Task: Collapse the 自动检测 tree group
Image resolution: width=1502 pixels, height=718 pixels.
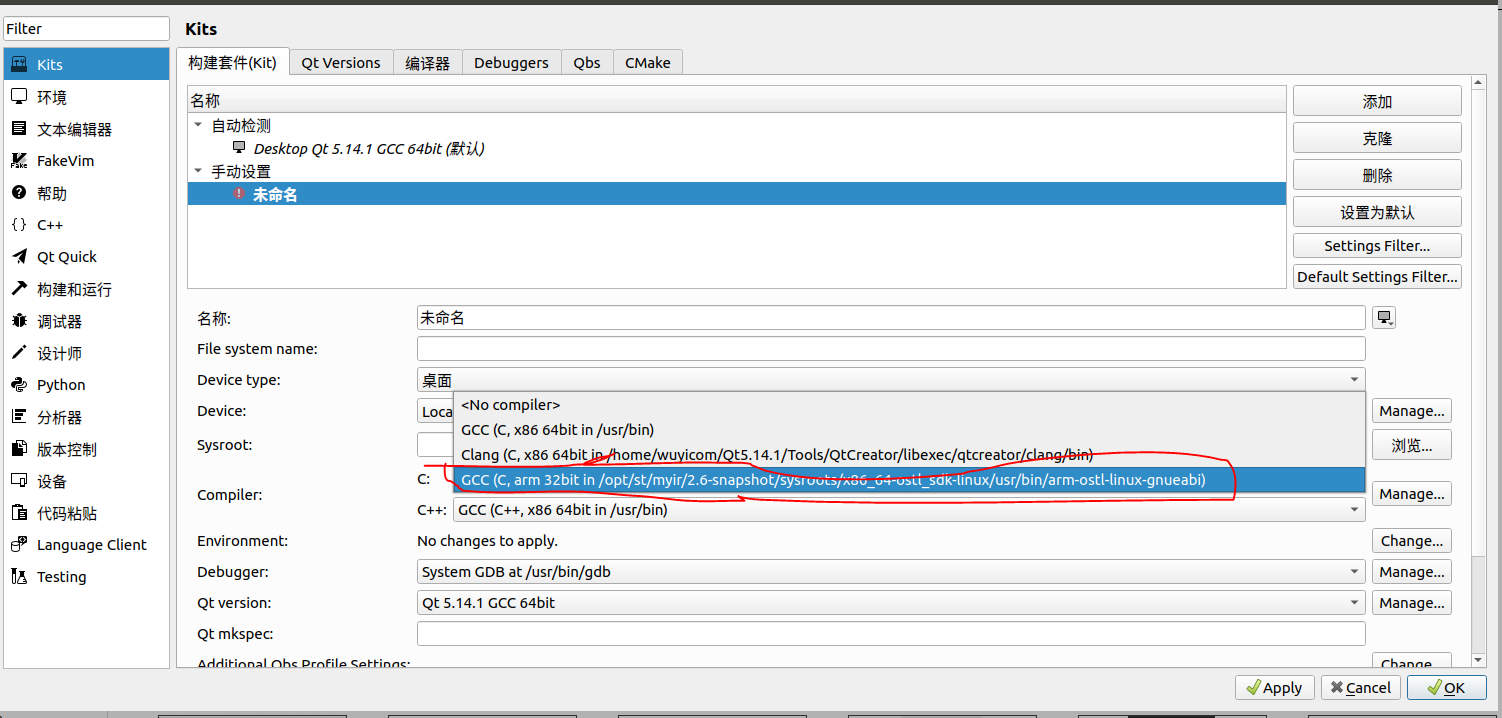Action: [x=198, y=126]
